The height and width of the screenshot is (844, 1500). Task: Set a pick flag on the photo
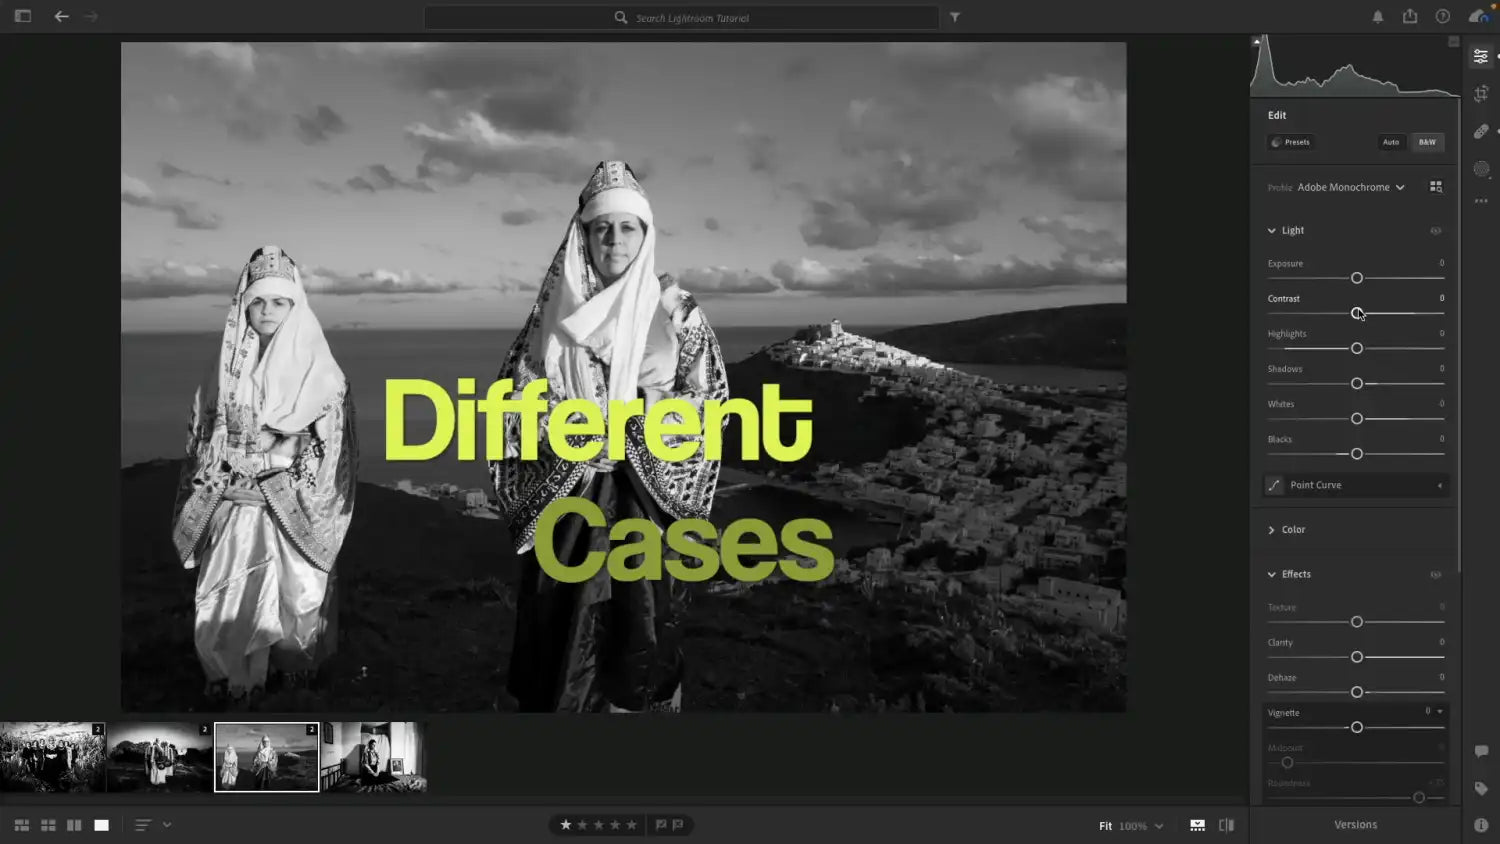(661, 825)
